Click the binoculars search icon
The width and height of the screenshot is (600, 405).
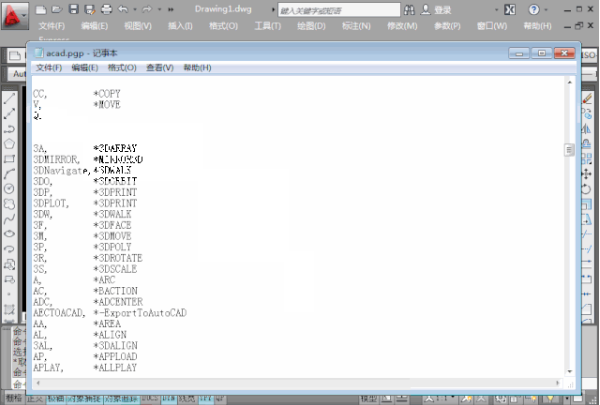tap(409, 10)
